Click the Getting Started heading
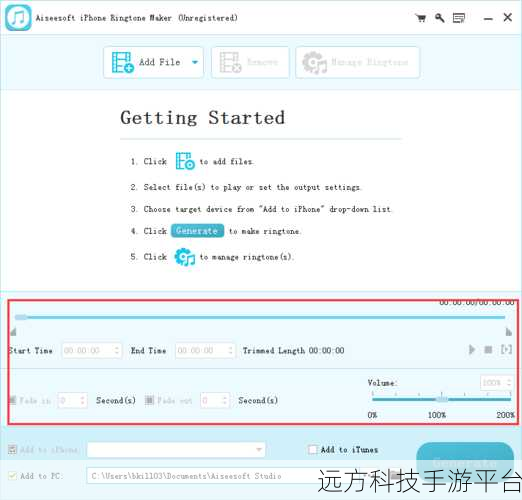 [203, 118]
